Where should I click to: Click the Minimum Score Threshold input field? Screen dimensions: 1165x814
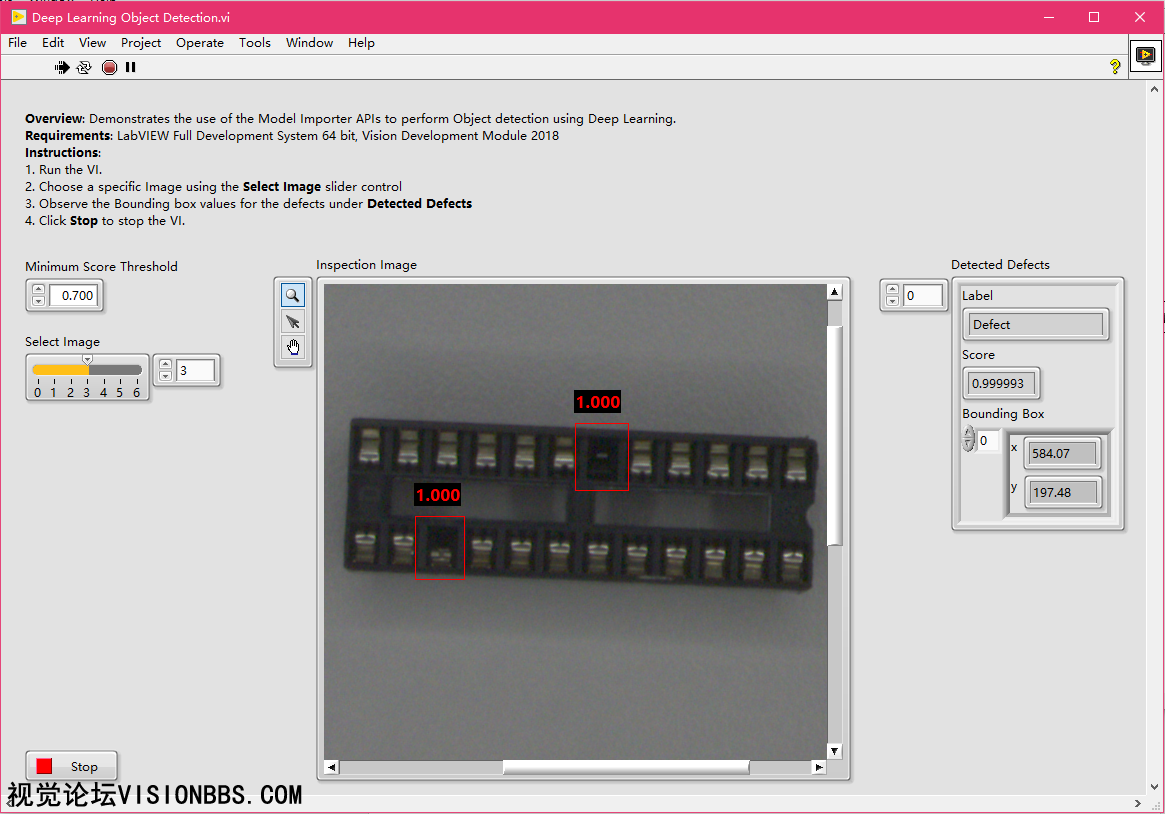click(75, 296)
